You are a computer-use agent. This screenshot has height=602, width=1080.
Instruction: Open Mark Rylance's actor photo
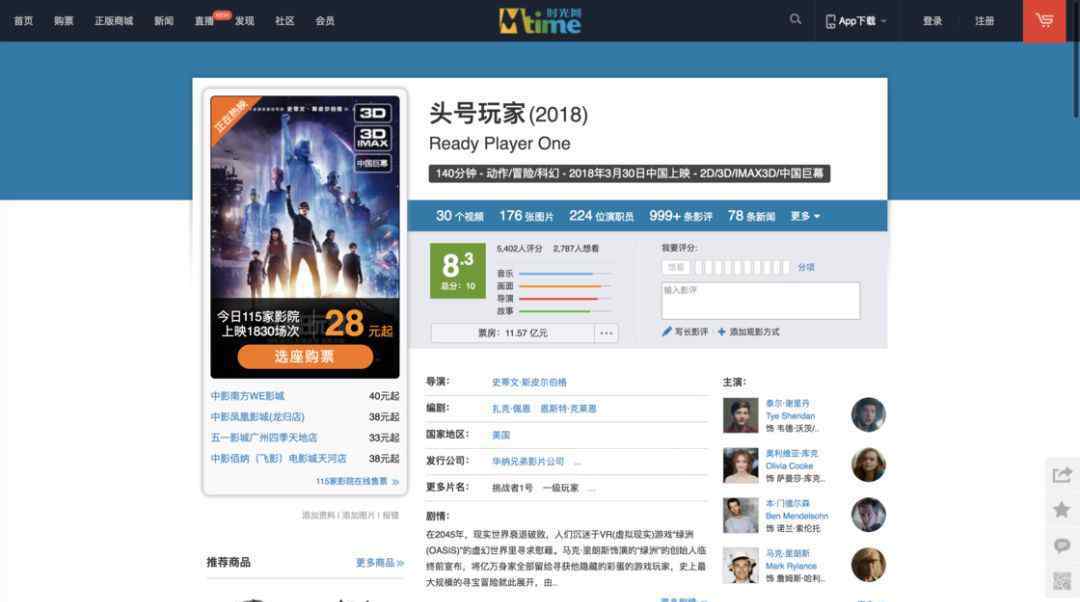[x=740, y=565]
